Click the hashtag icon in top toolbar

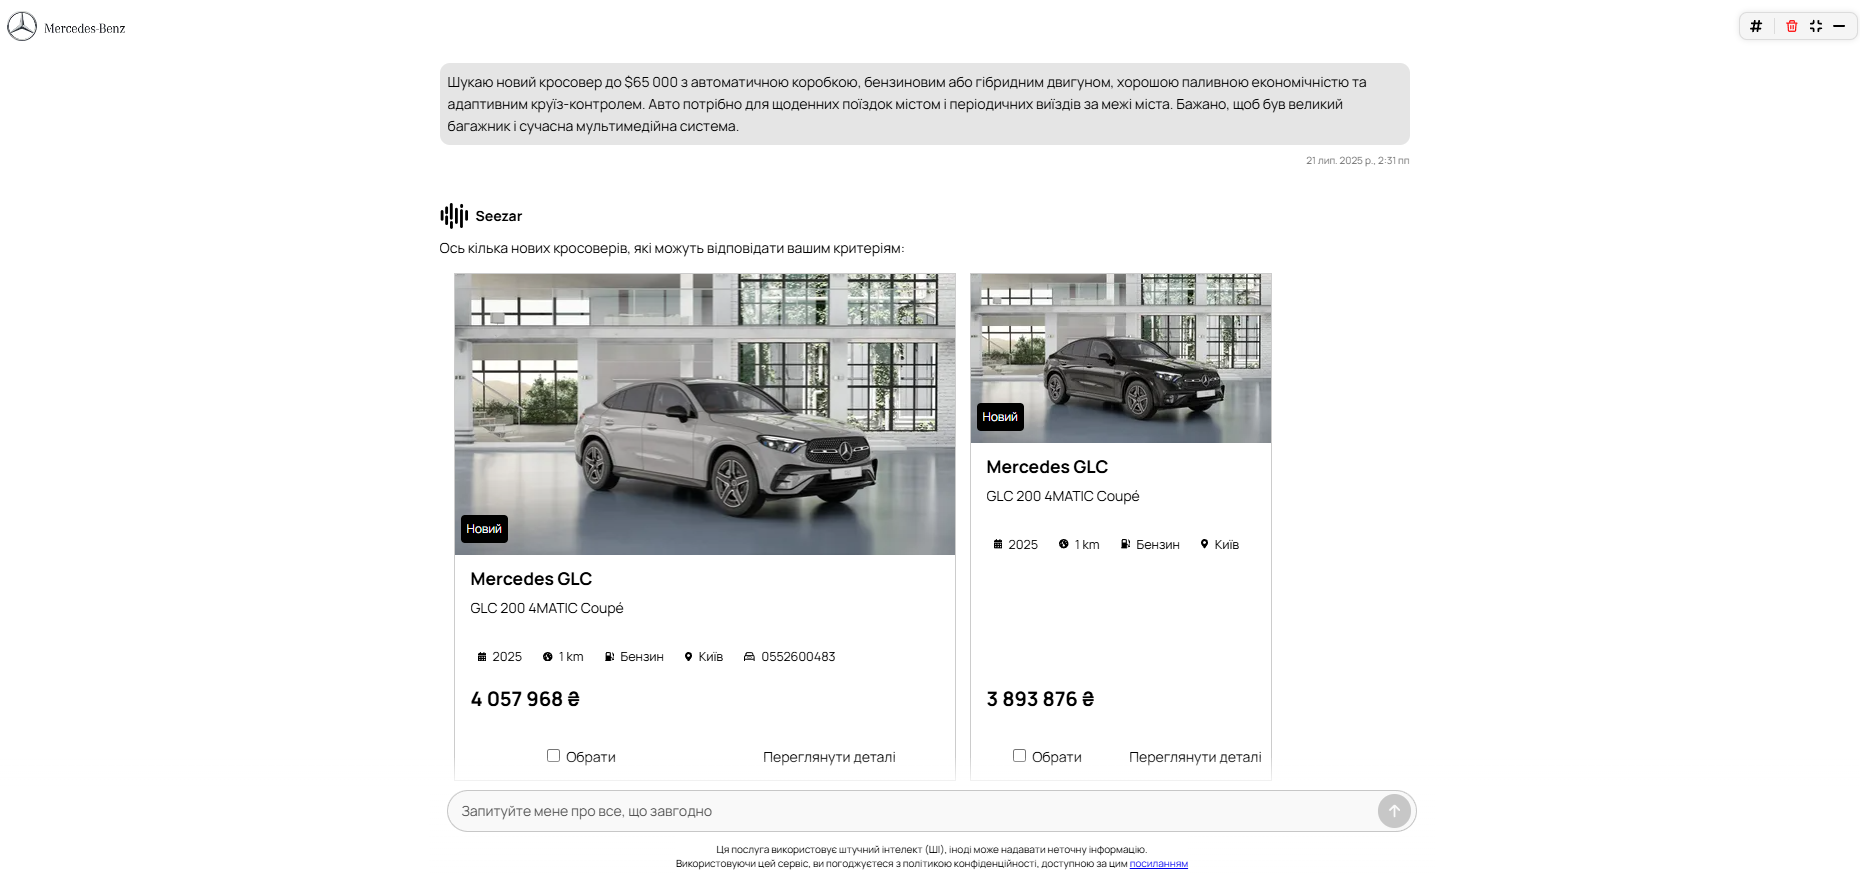point(1756,26)
